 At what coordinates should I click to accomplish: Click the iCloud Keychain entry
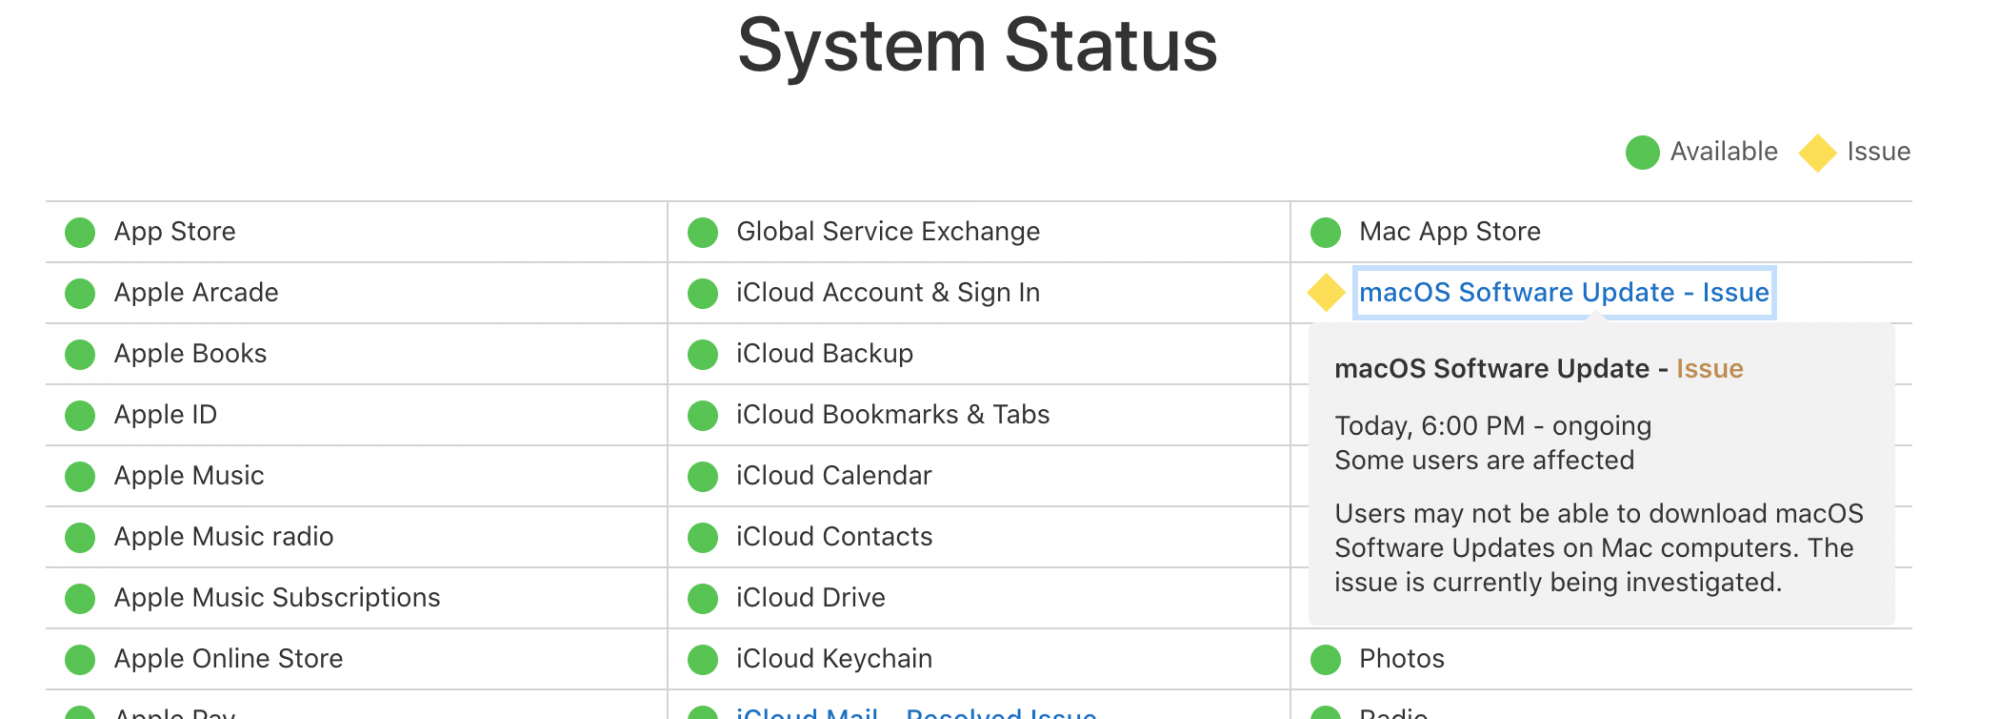pos(834,659)
